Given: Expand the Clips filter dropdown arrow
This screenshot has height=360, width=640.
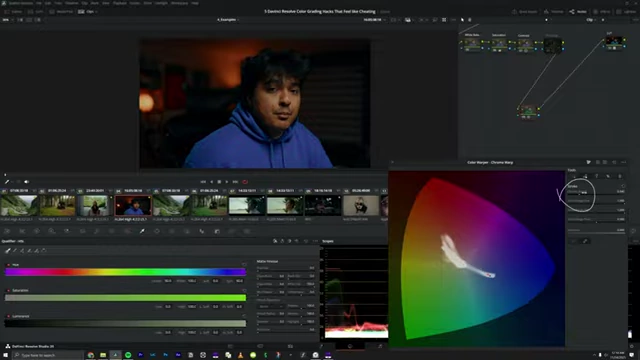Looking at the screenshot, I should pos(96,12).
